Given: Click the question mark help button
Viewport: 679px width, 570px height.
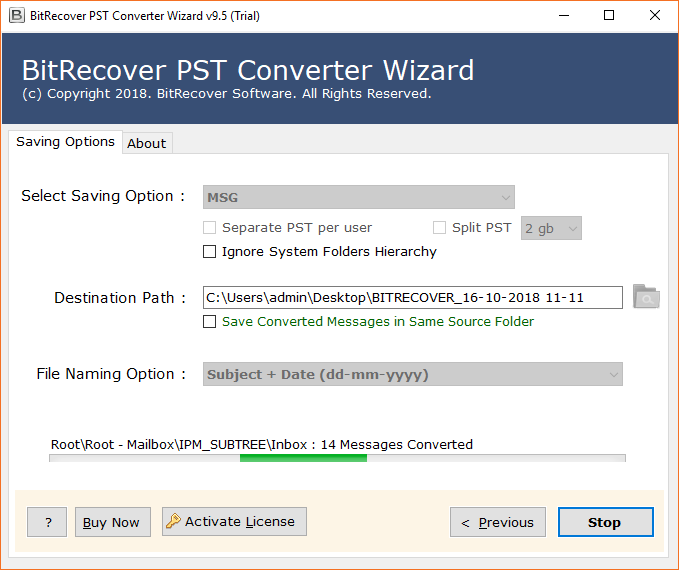Looking at the screenshot, I should tap(47, 522).
